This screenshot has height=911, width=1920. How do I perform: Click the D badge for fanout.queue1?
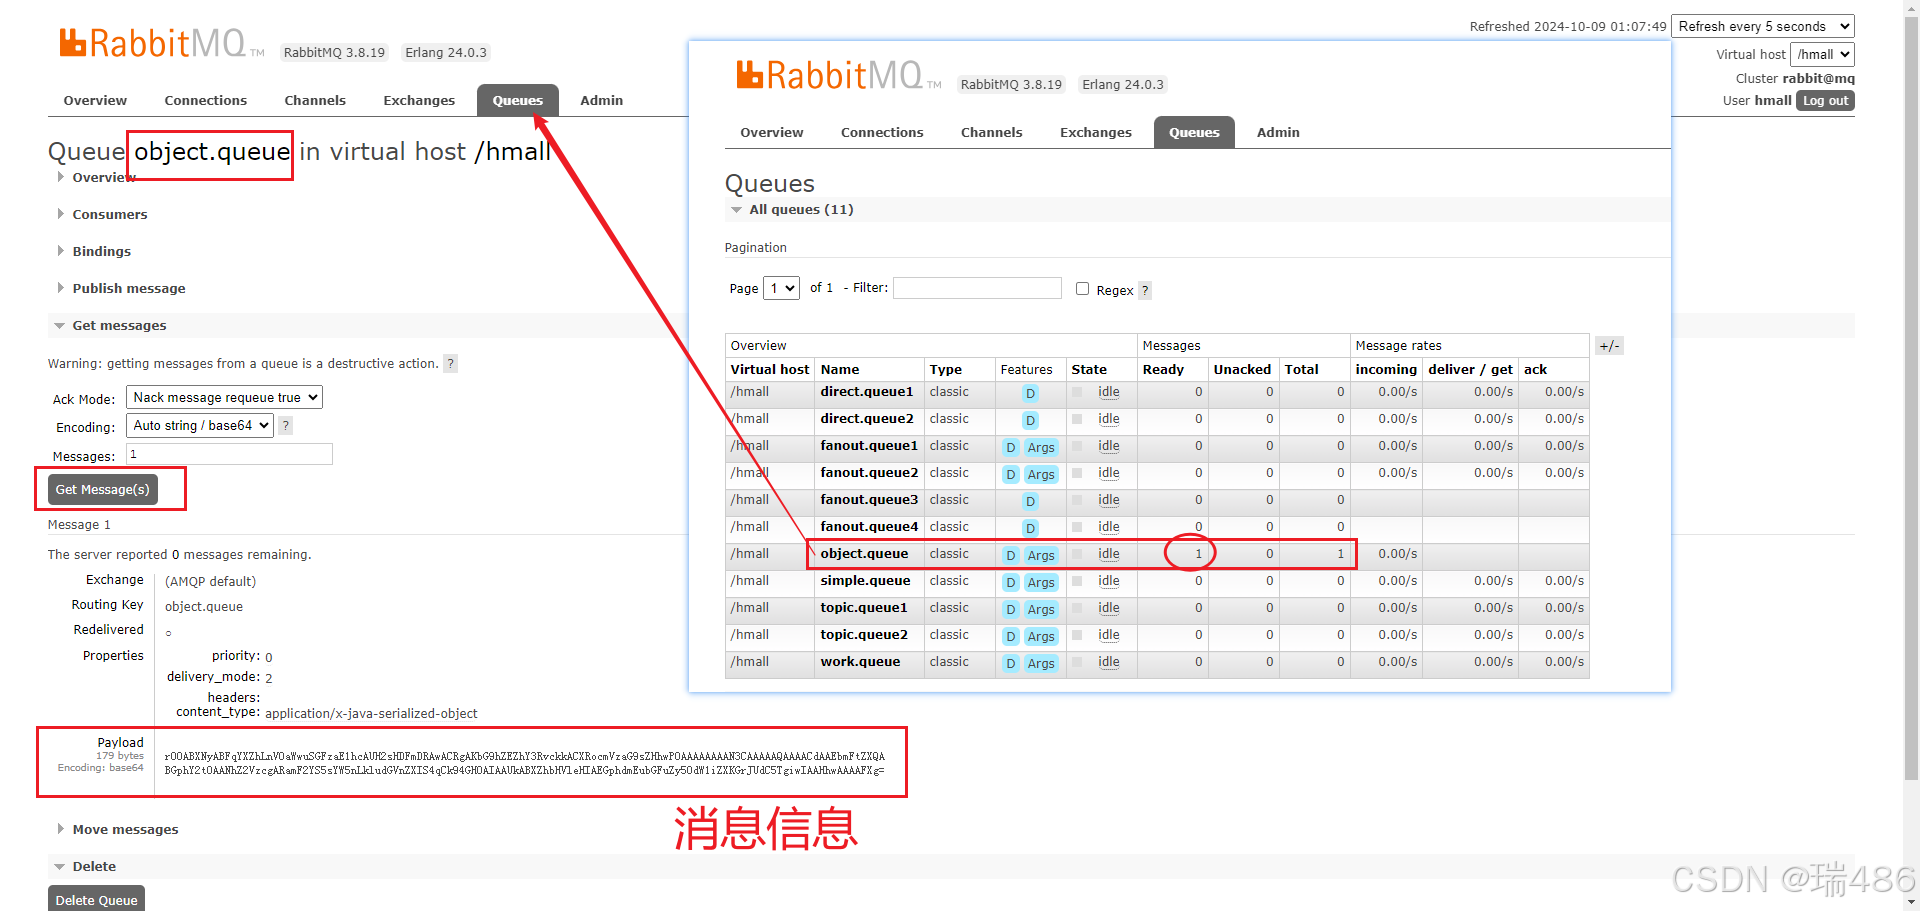(1011, 448)
